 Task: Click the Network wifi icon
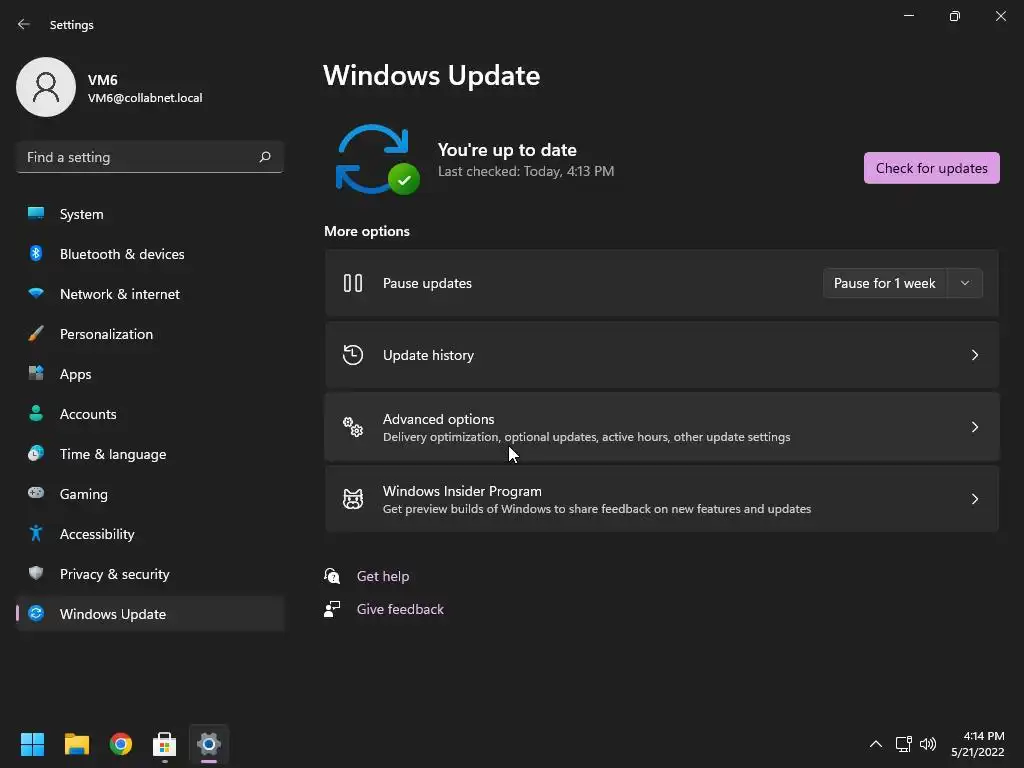point(36,293)
